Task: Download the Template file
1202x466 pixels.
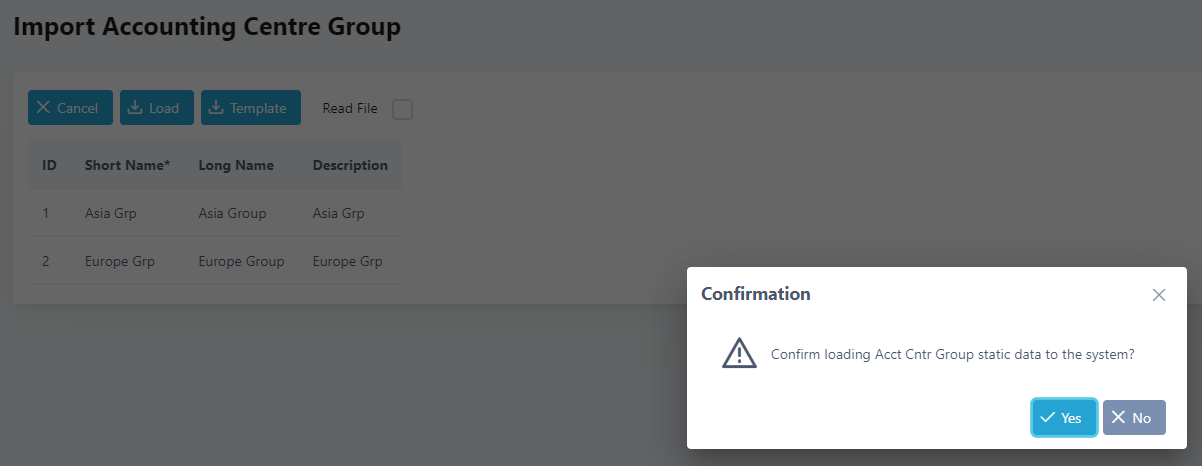Action: (x=251, y=108)
